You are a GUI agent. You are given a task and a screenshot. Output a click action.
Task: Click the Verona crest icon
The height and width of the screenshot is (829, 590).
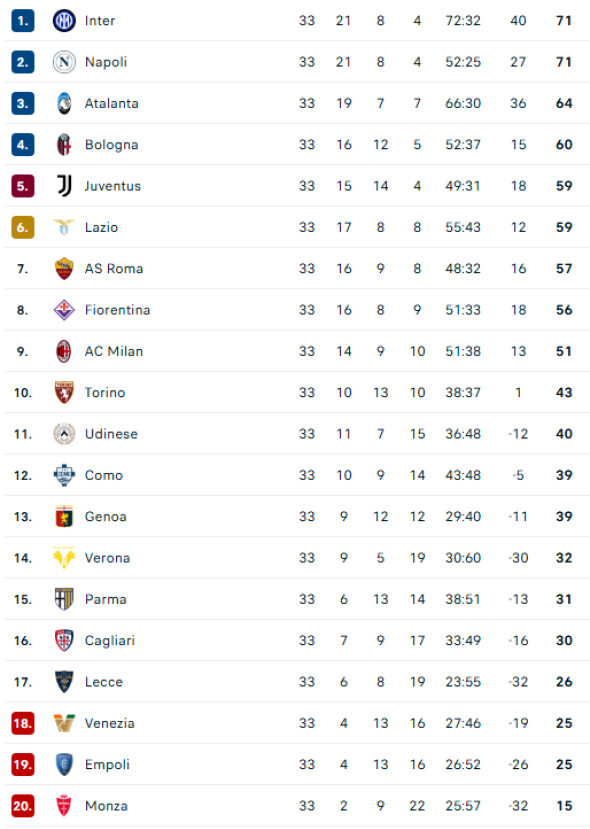[64, 558]
